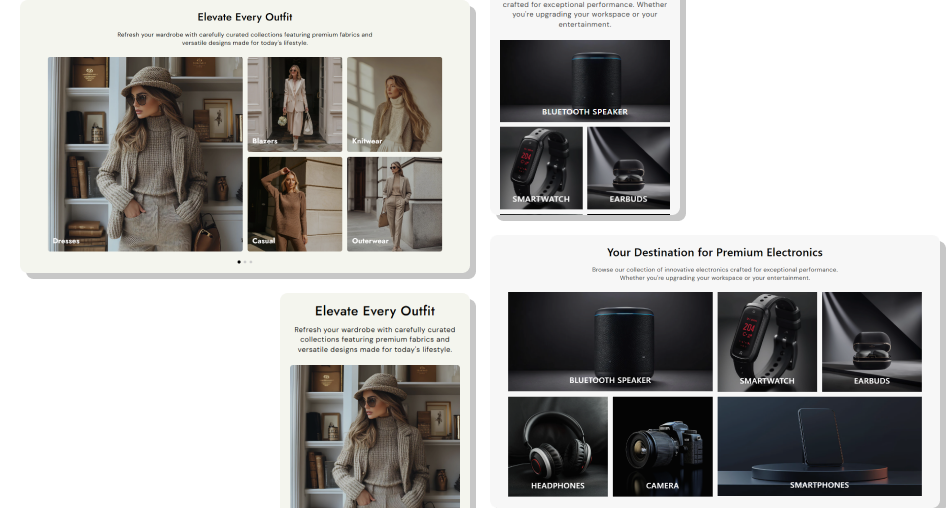The image size is (950, 508).
Task: Open Smartwatch tile in the wide electronics card
Action: coord(767,342)
